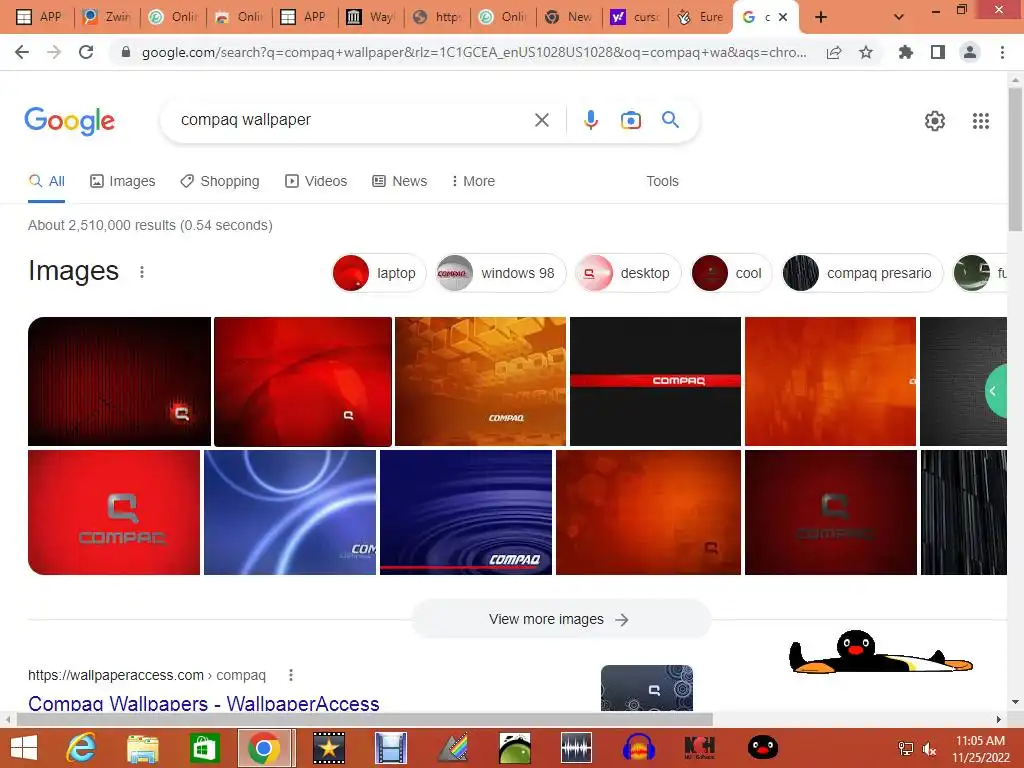This screenshot has height=768, width=1024.
Task: Open the blue glowing rings wallpaper
Action: pyautogui.click(x=290, y=513)
